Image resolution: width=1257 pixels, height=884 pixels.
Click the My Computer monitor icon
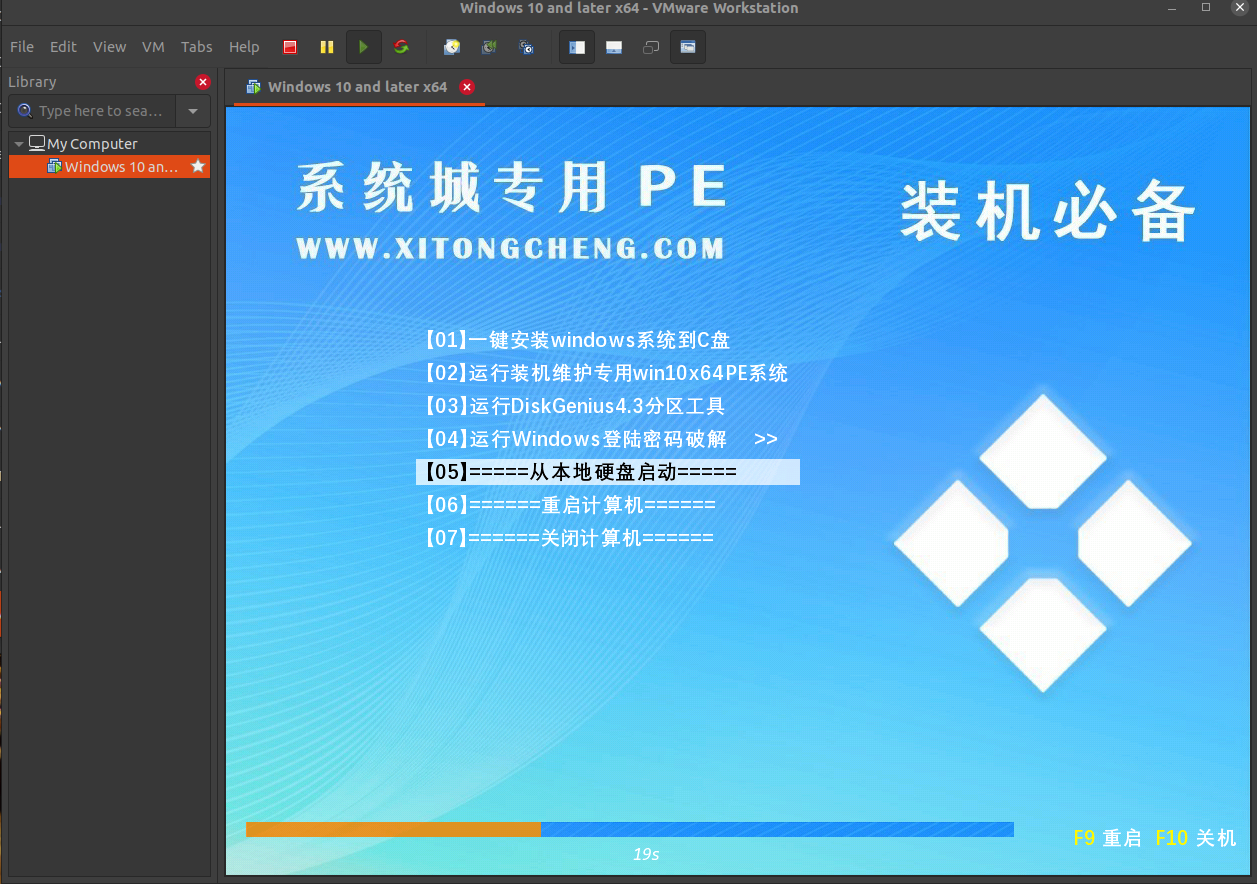(x=37, y=143)
